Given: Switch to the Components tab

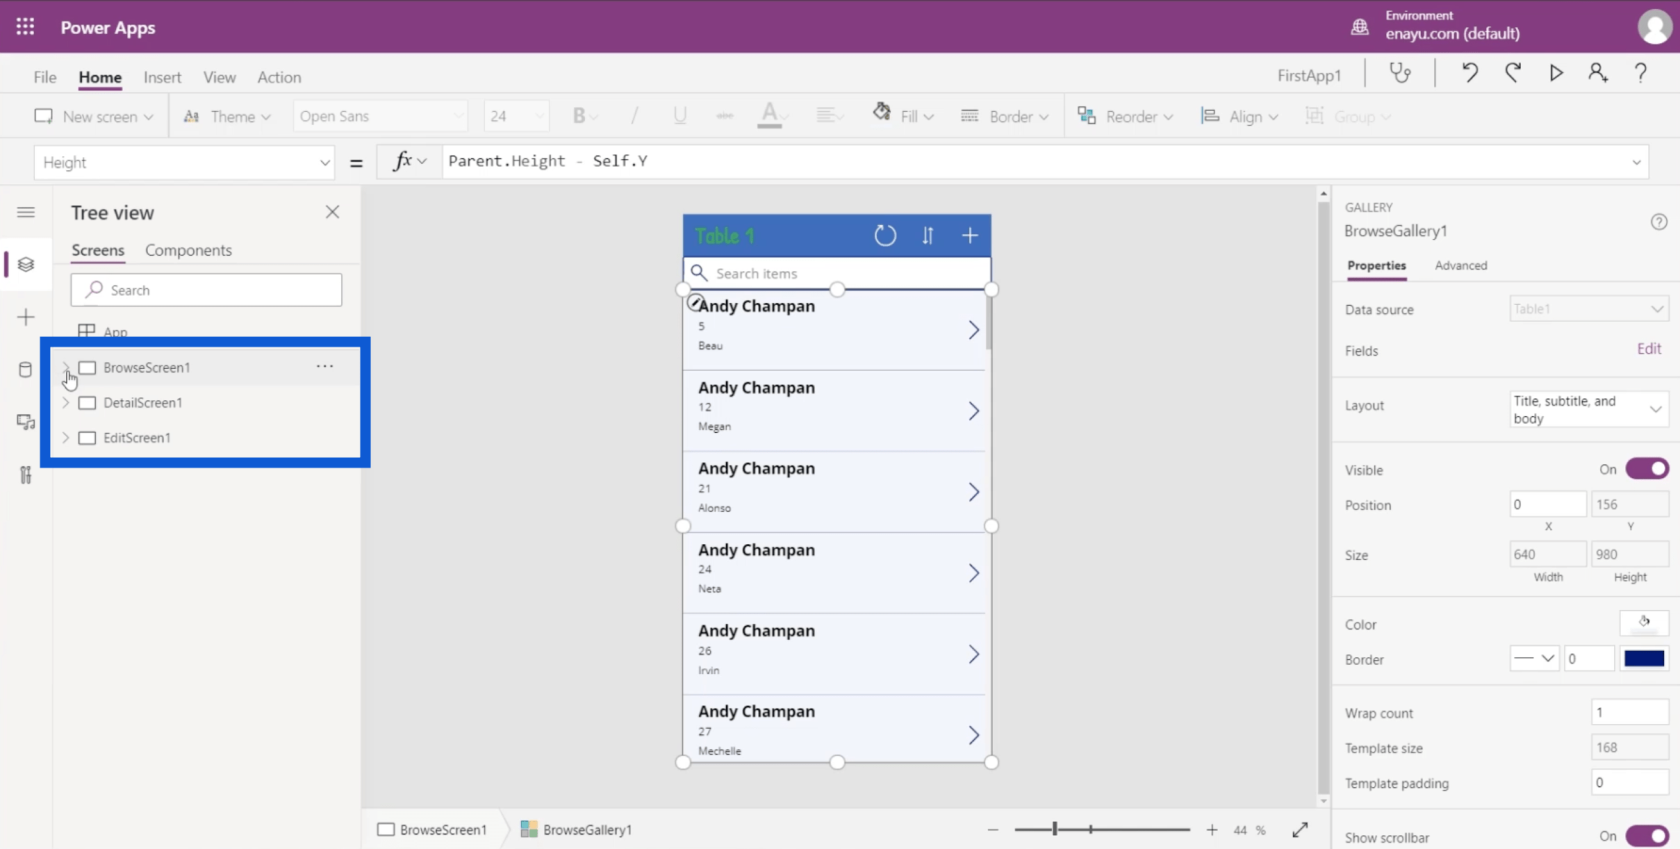Looking at the screenshot, I should click(x=188, y=250).
